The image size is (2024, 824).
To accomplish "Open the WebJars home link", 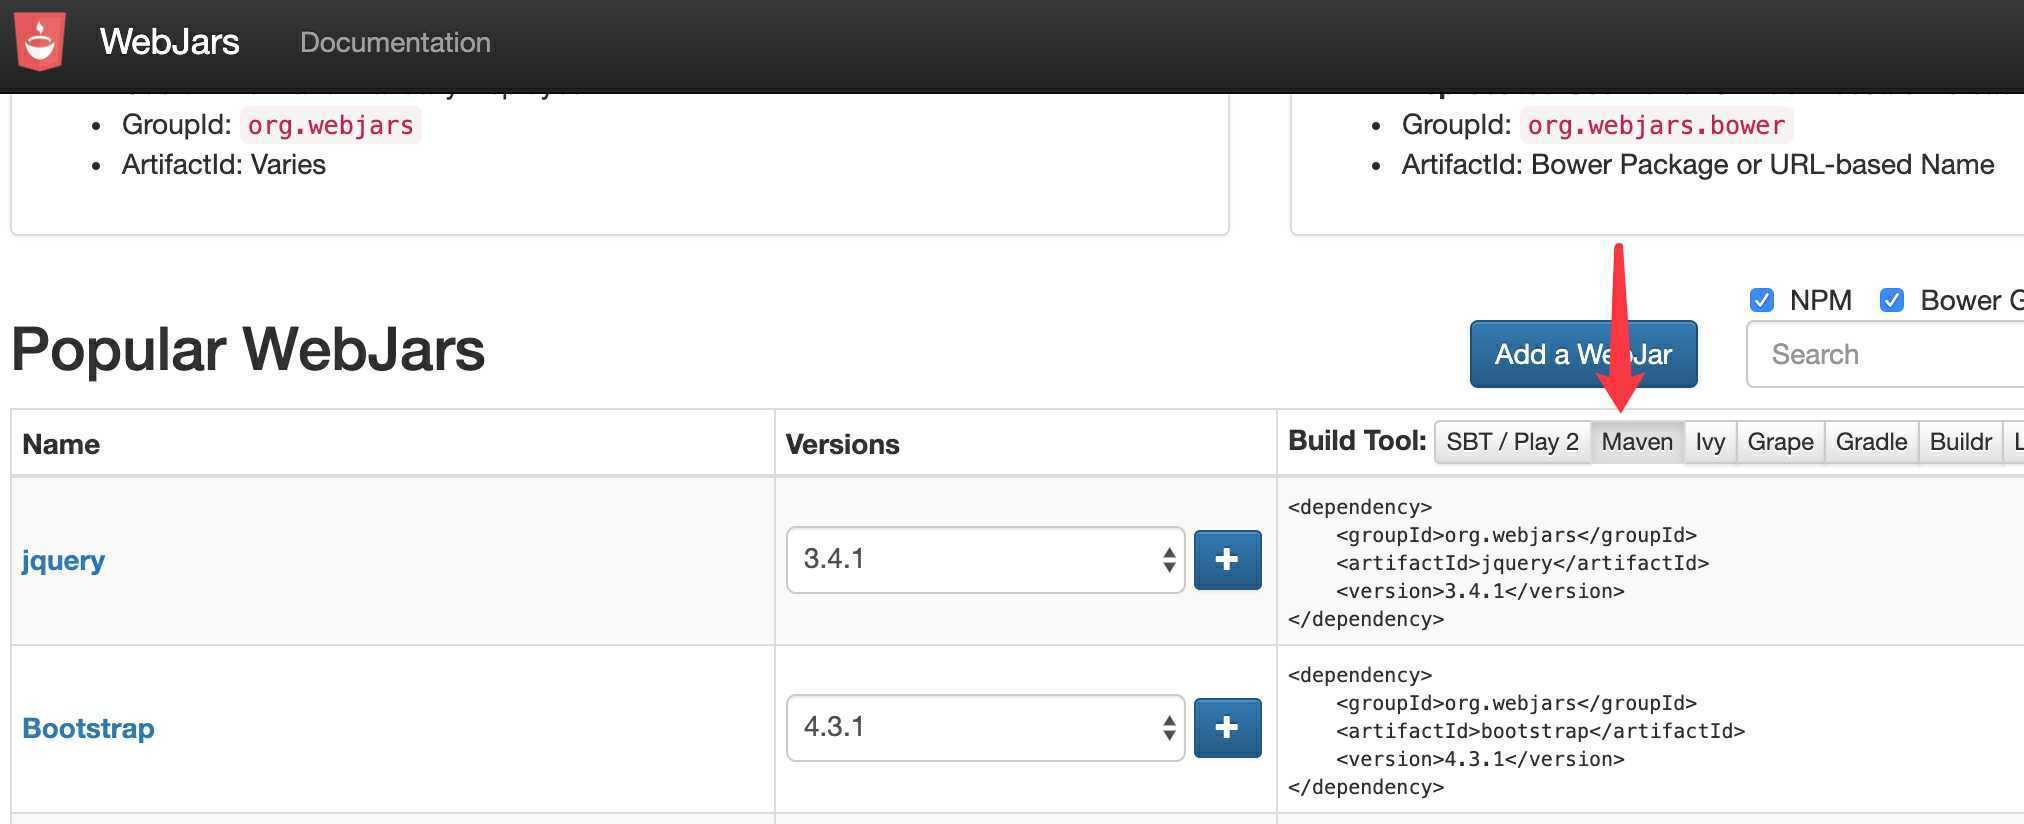I will [x=169, y=42].
